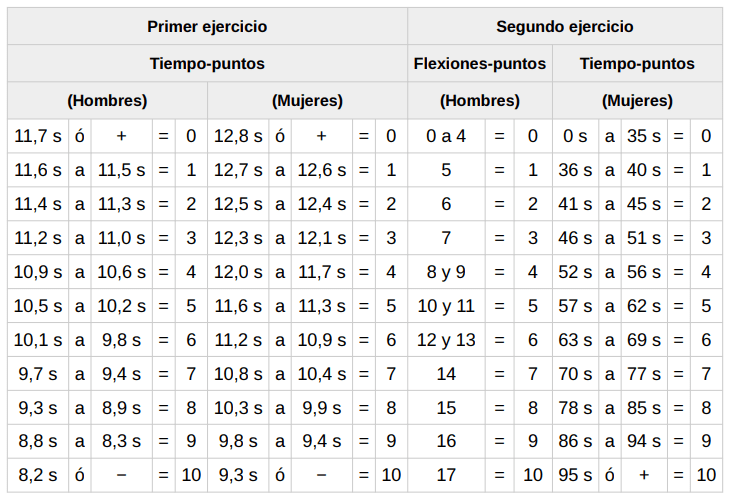Select the cell reading "9,3 s" in the last row
This screenshot has width=732, height=502.
(238, 475)
